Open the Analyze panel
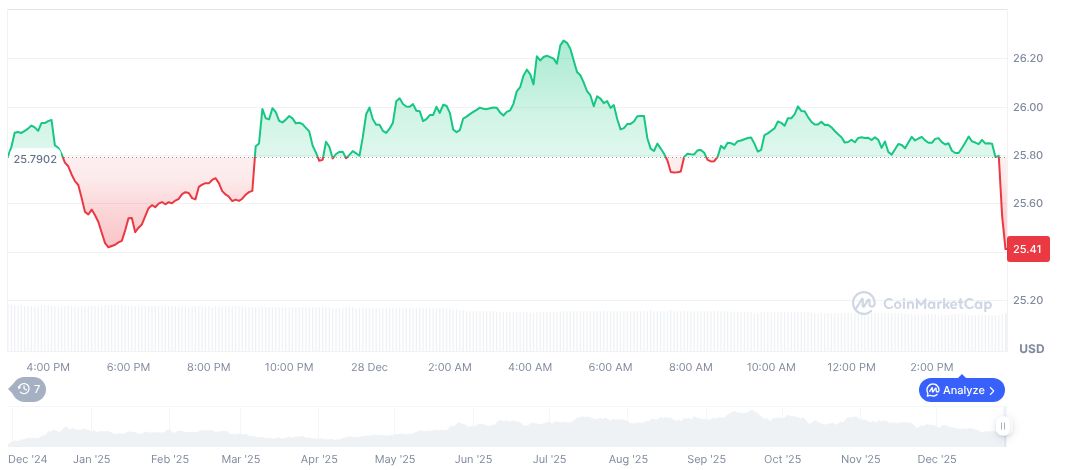1072x470 pixels. pos(961,390)
